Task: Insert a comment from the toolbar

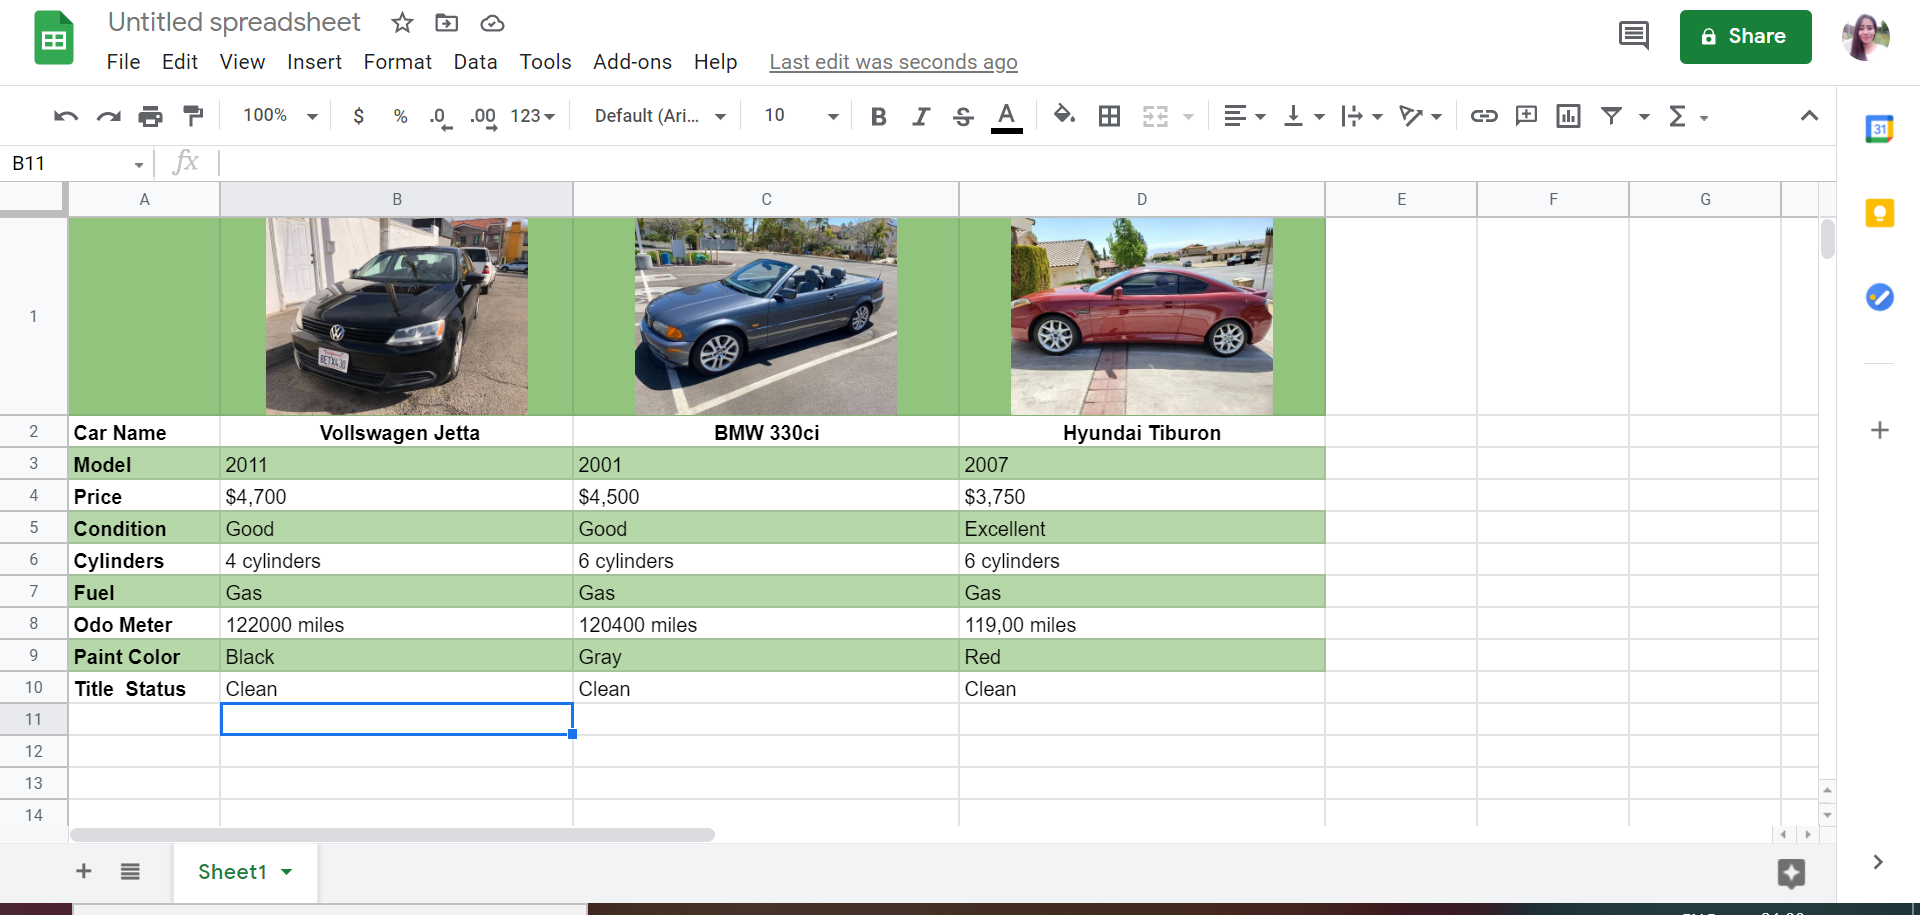Action: pos(1526,116)
